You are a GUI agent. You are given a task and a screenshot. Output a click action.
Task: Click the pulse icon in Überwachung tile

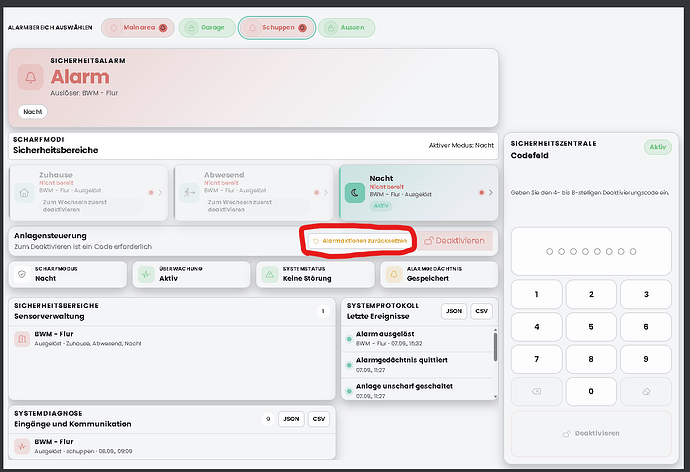146,274
